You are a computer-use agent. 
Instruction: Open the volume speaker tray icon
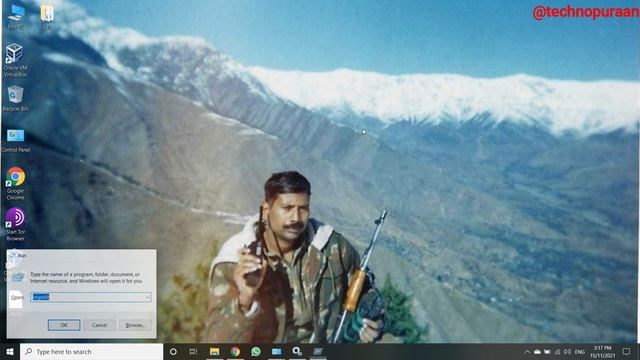567,352
